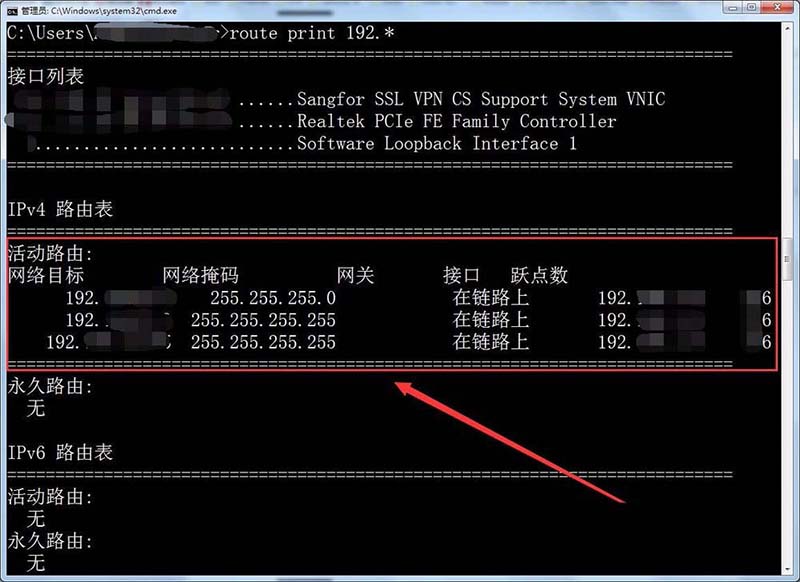Click the 网络掩码 column header

(x=201, y=276)
